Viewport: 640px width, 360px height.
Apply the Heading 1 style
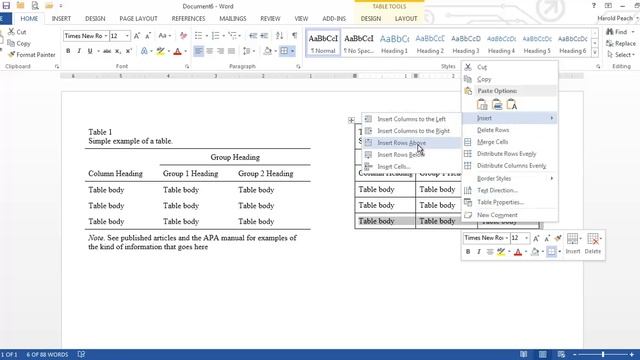coord(394,43)
